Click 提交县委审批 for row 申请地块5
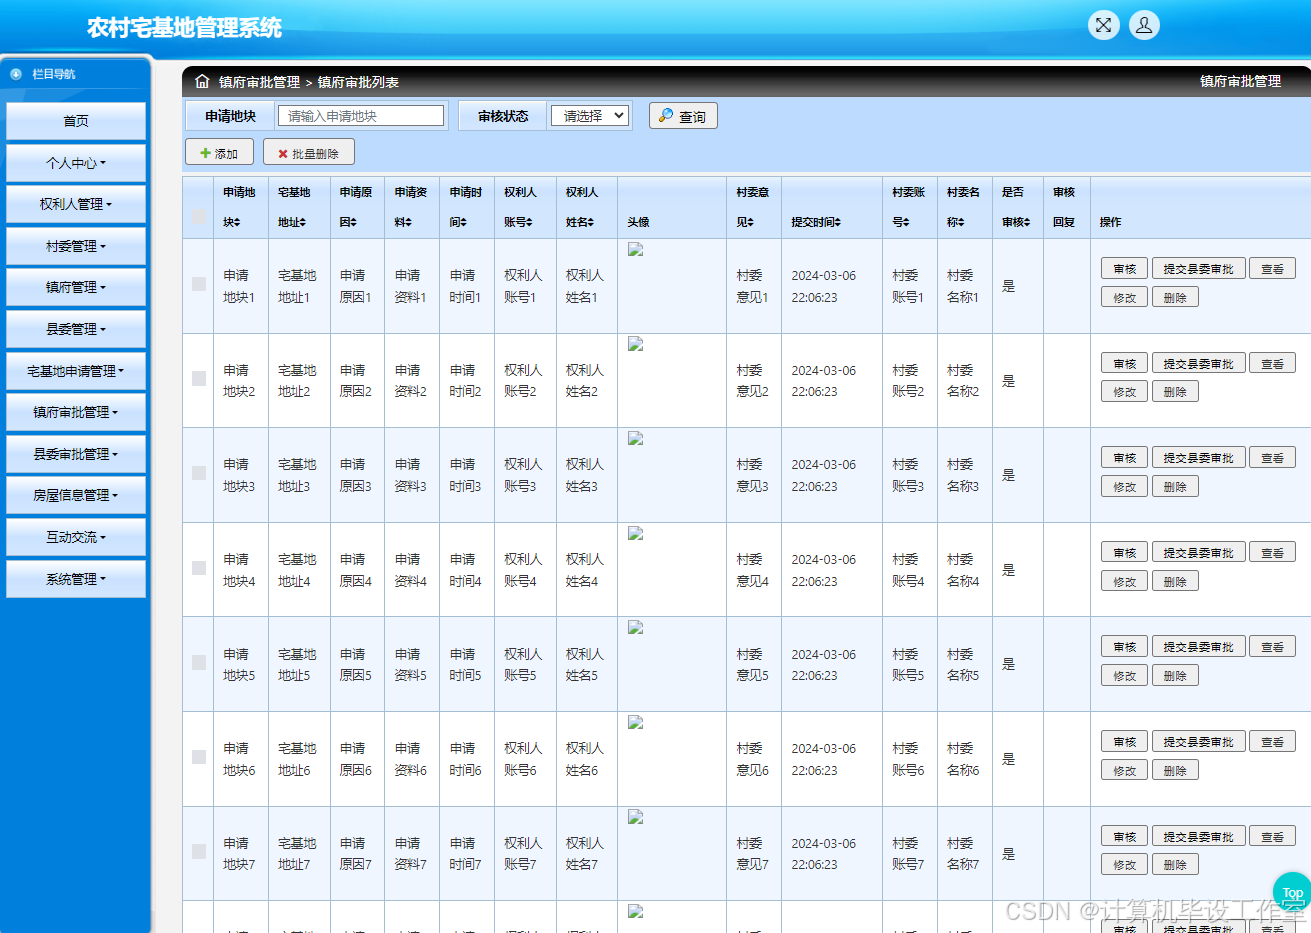The width and height of the screenshot is (1311, 933). tap(1199, 646)
